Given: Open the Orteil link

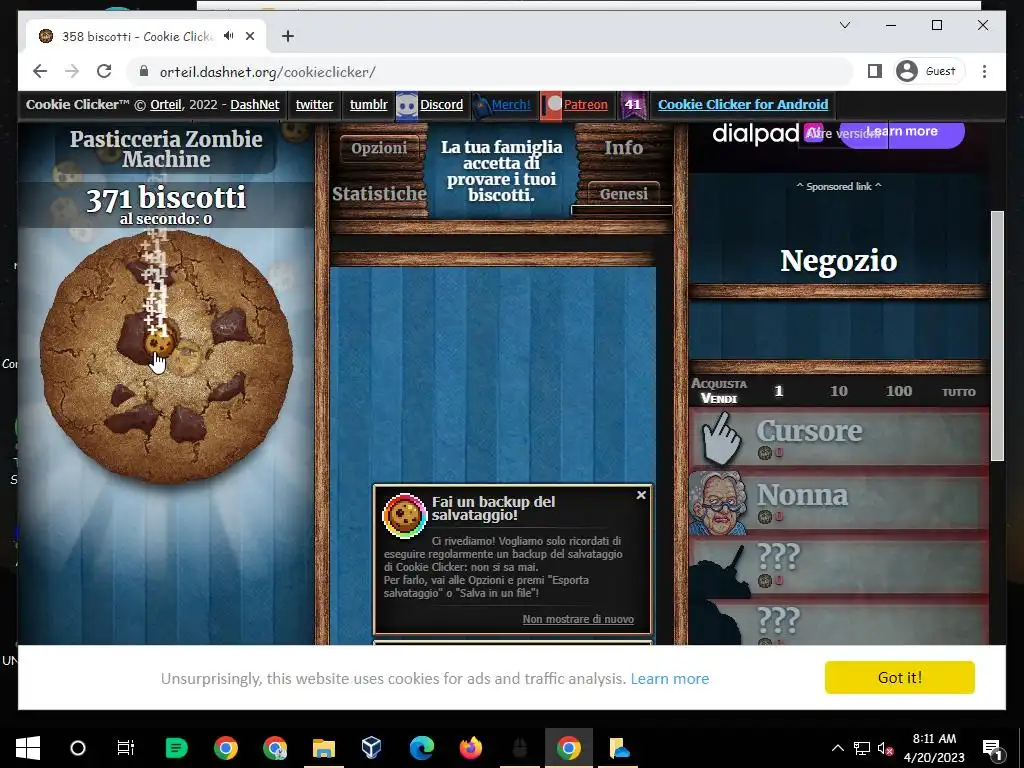Looking at the screenshot, I should pyautogui.click(x=165, y=104).
